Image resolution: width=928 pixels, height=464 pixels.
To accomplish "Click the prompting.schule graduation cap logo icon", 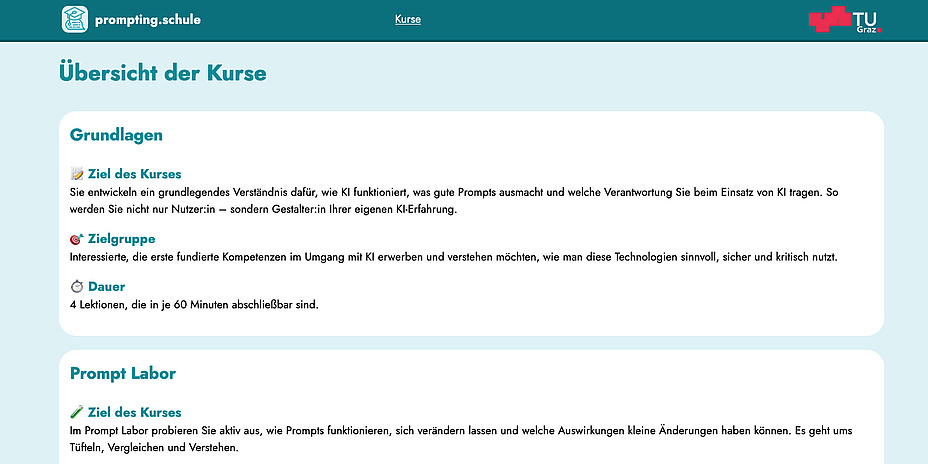I will coord(75,19).
